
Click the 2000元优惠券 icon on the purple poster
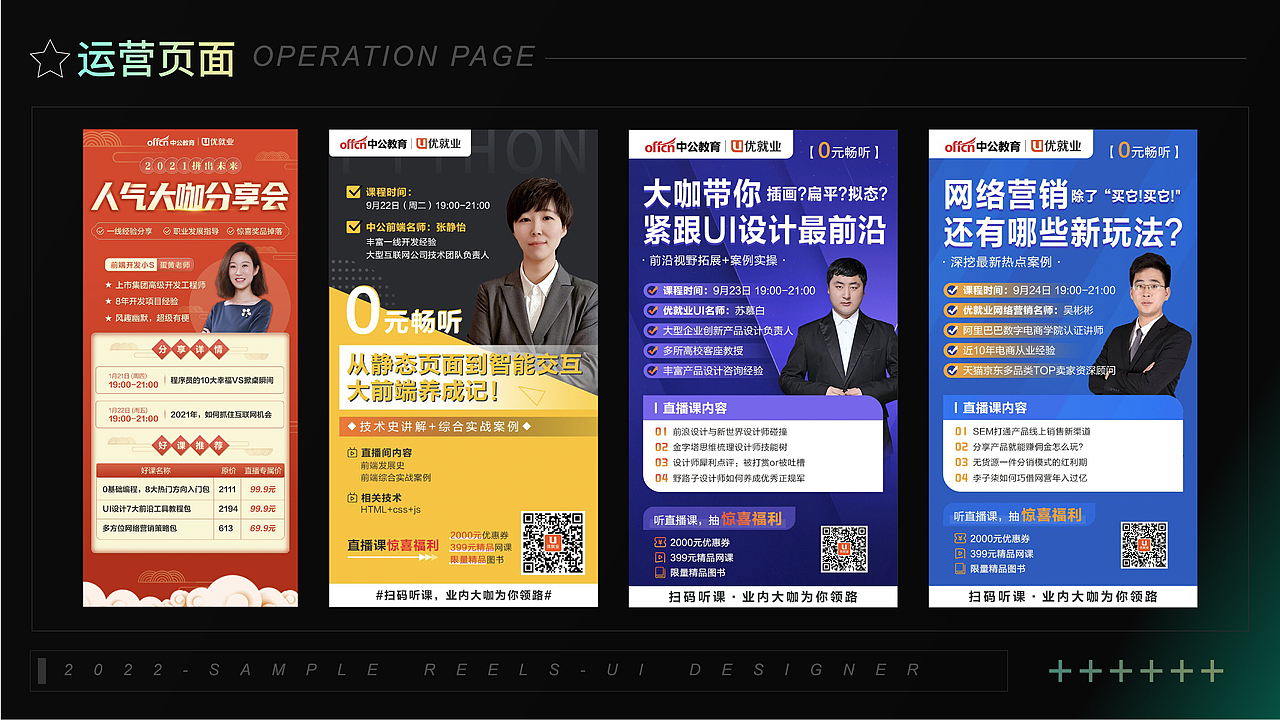[660, 542]
